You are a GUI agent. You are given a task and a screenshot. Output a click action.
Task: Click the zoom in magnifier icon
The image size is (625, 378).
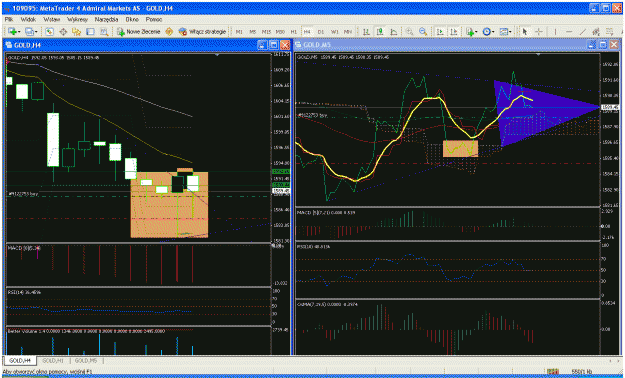tap(409, 32)
